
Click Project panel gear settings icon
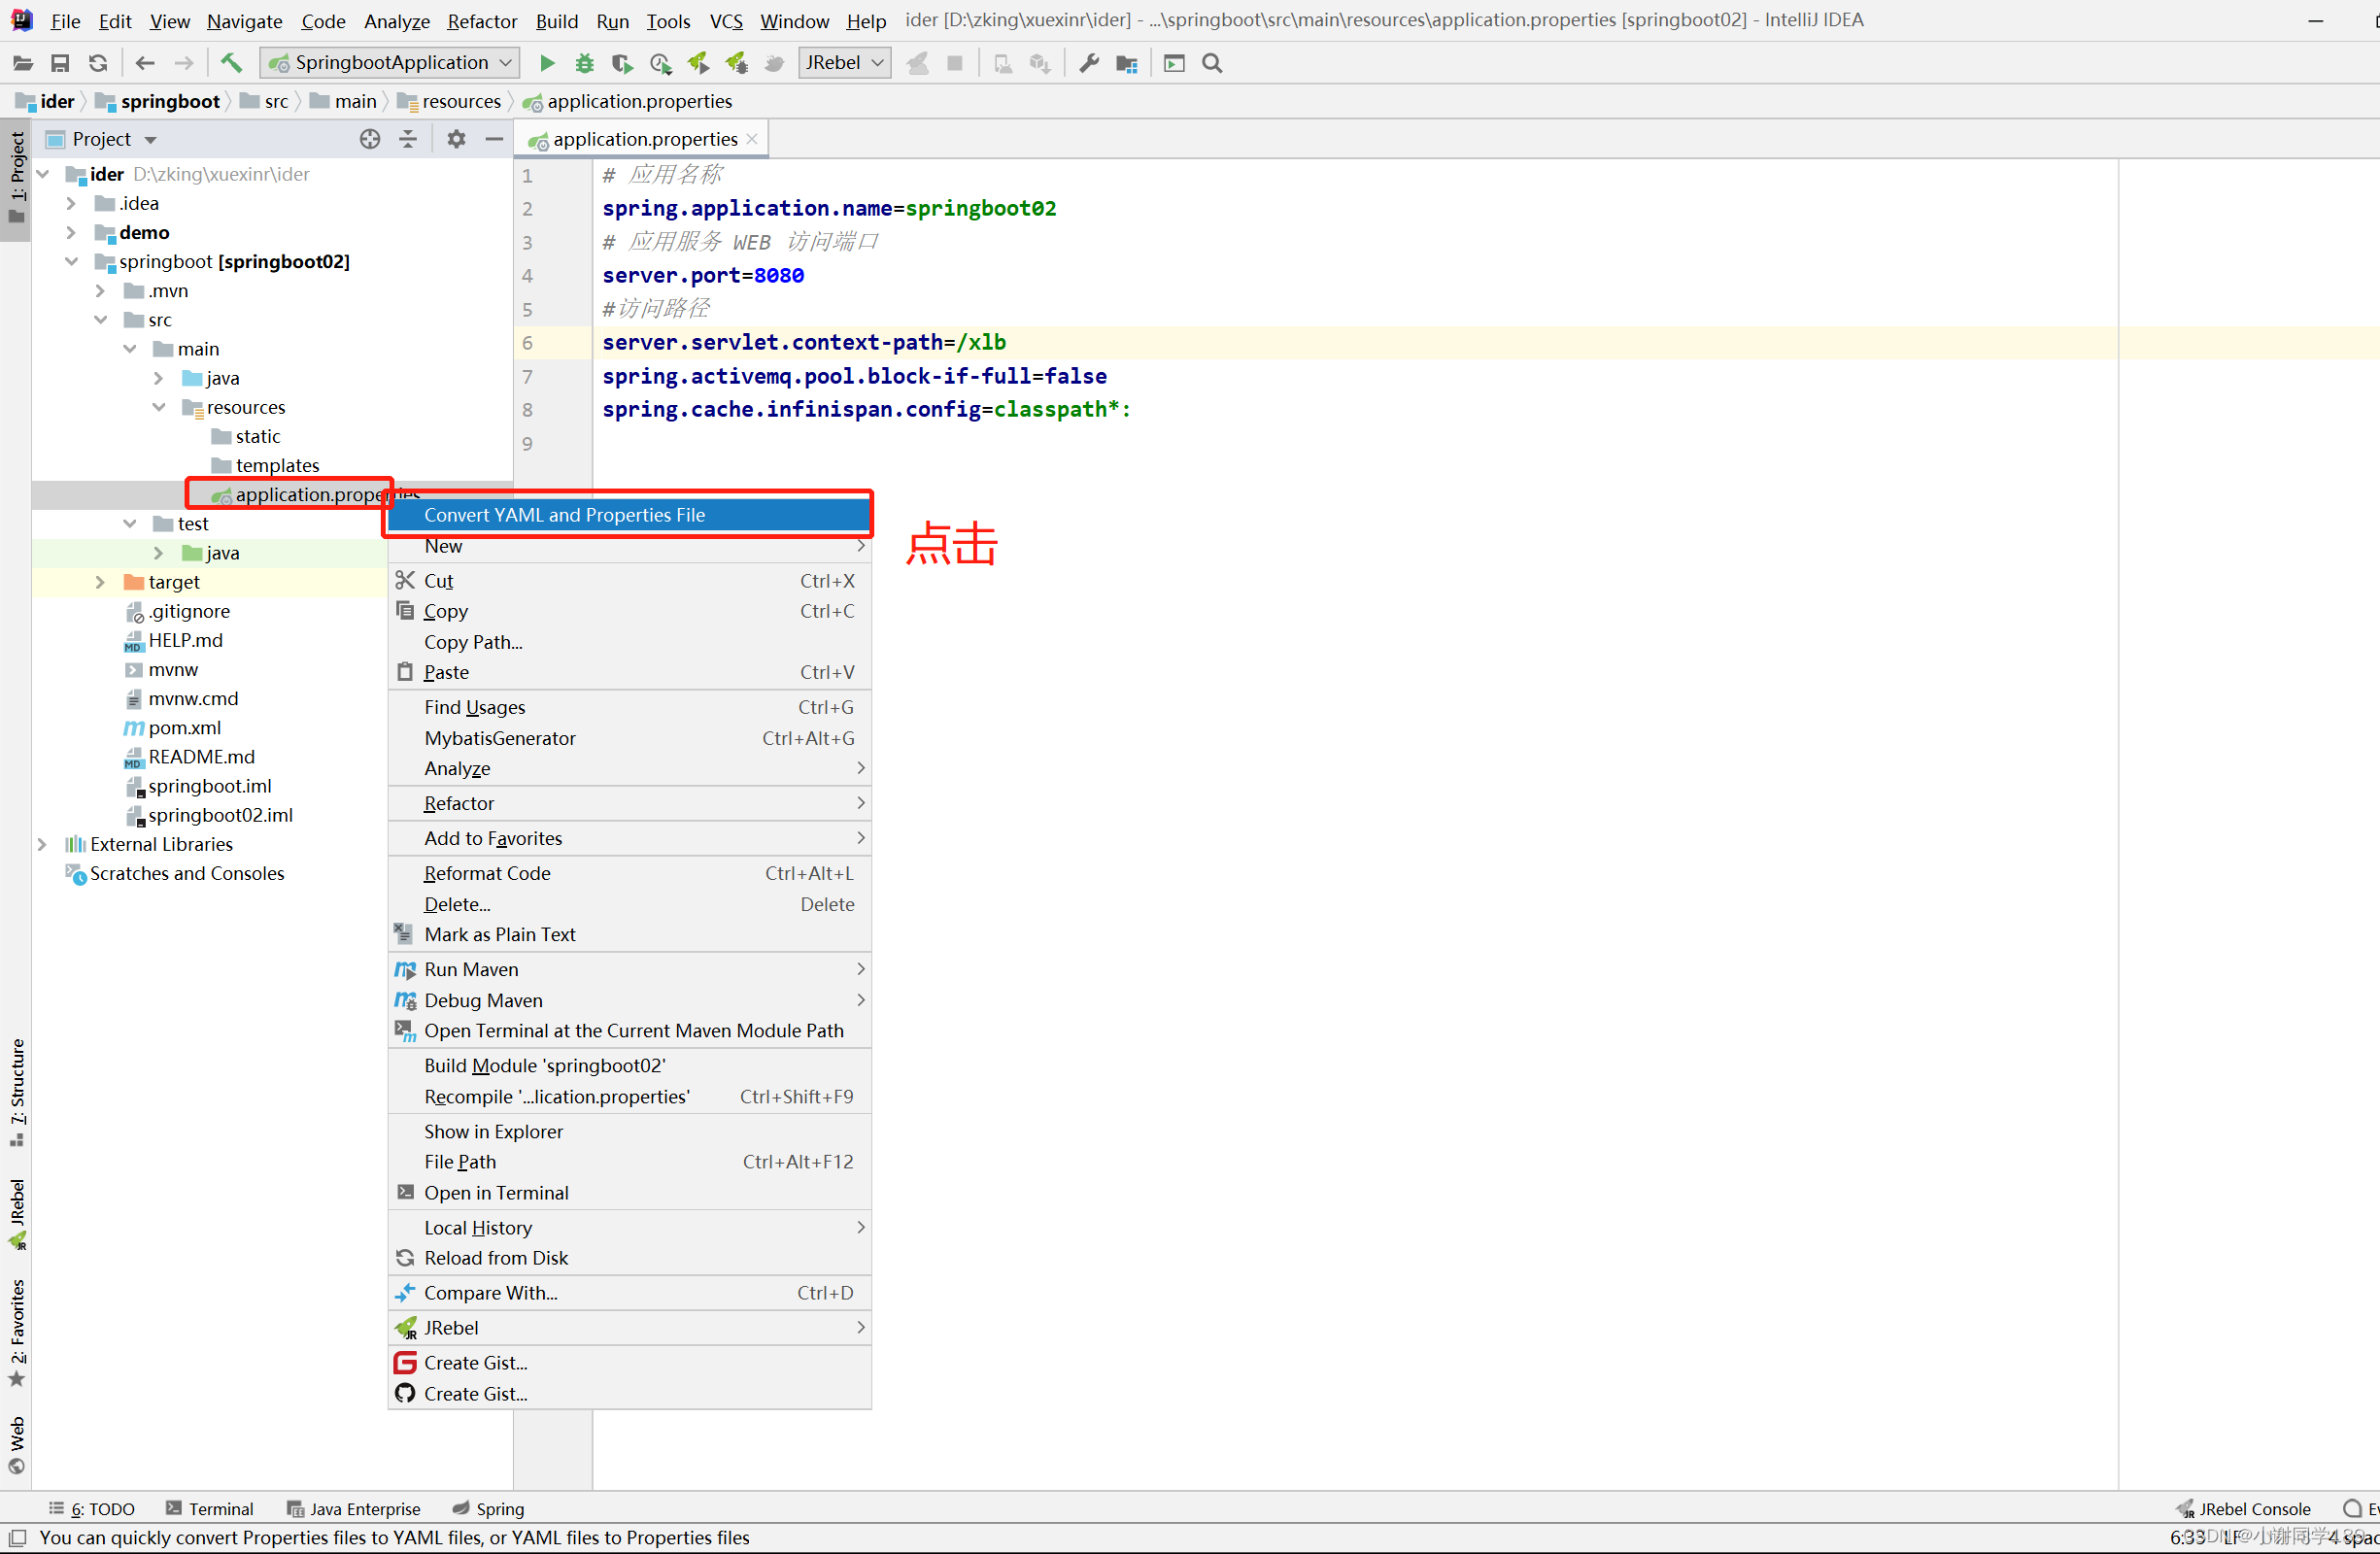point(456,139)
